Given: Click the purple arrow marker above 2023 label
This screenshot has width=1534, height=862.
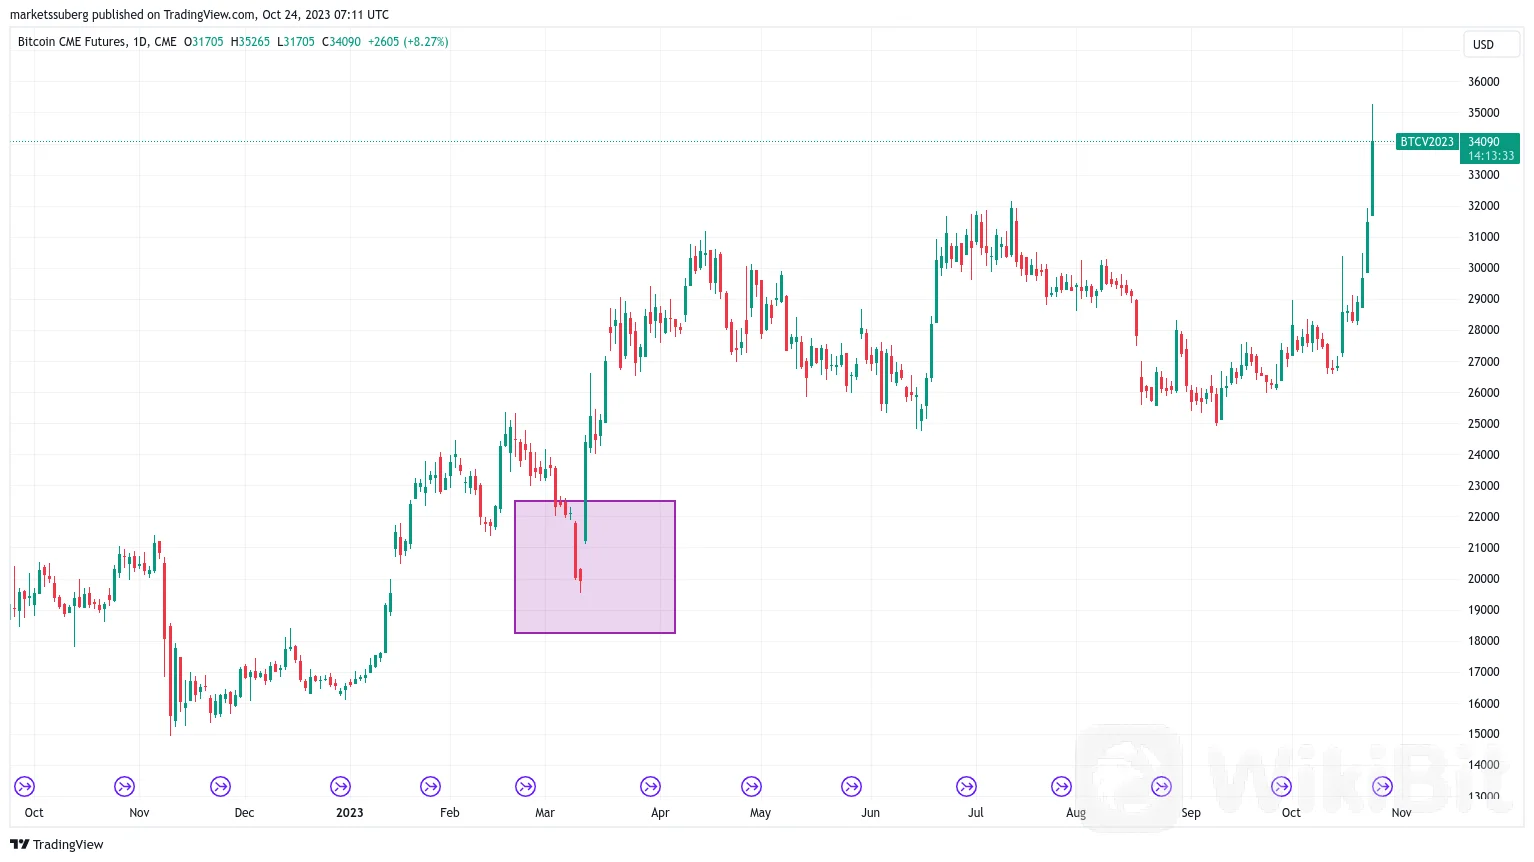Looking at the screenshot, I should pyautogui.click(x=340, y=786).
